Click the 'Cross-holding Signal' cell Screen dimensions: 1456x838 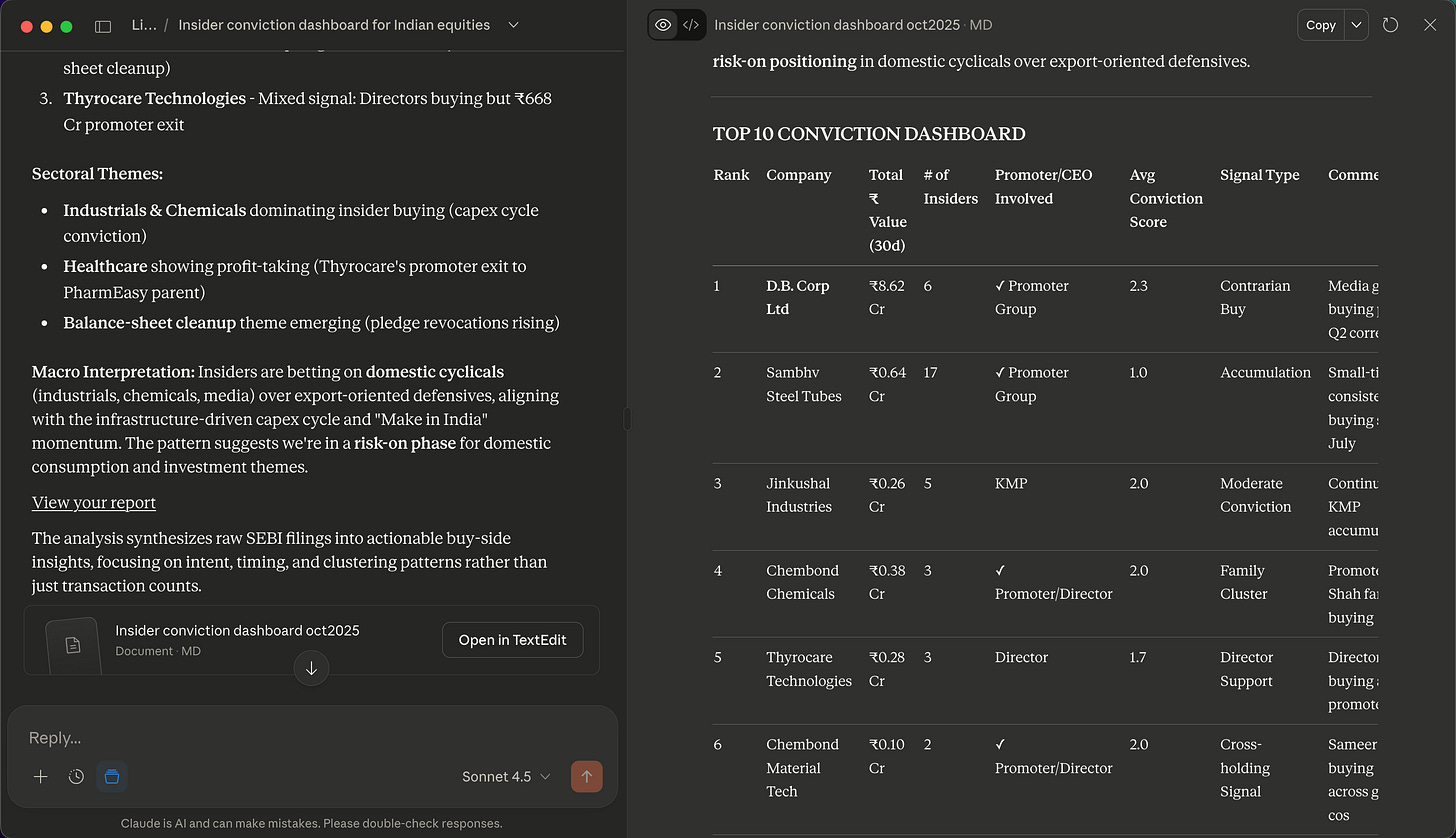pos(1247,768)
